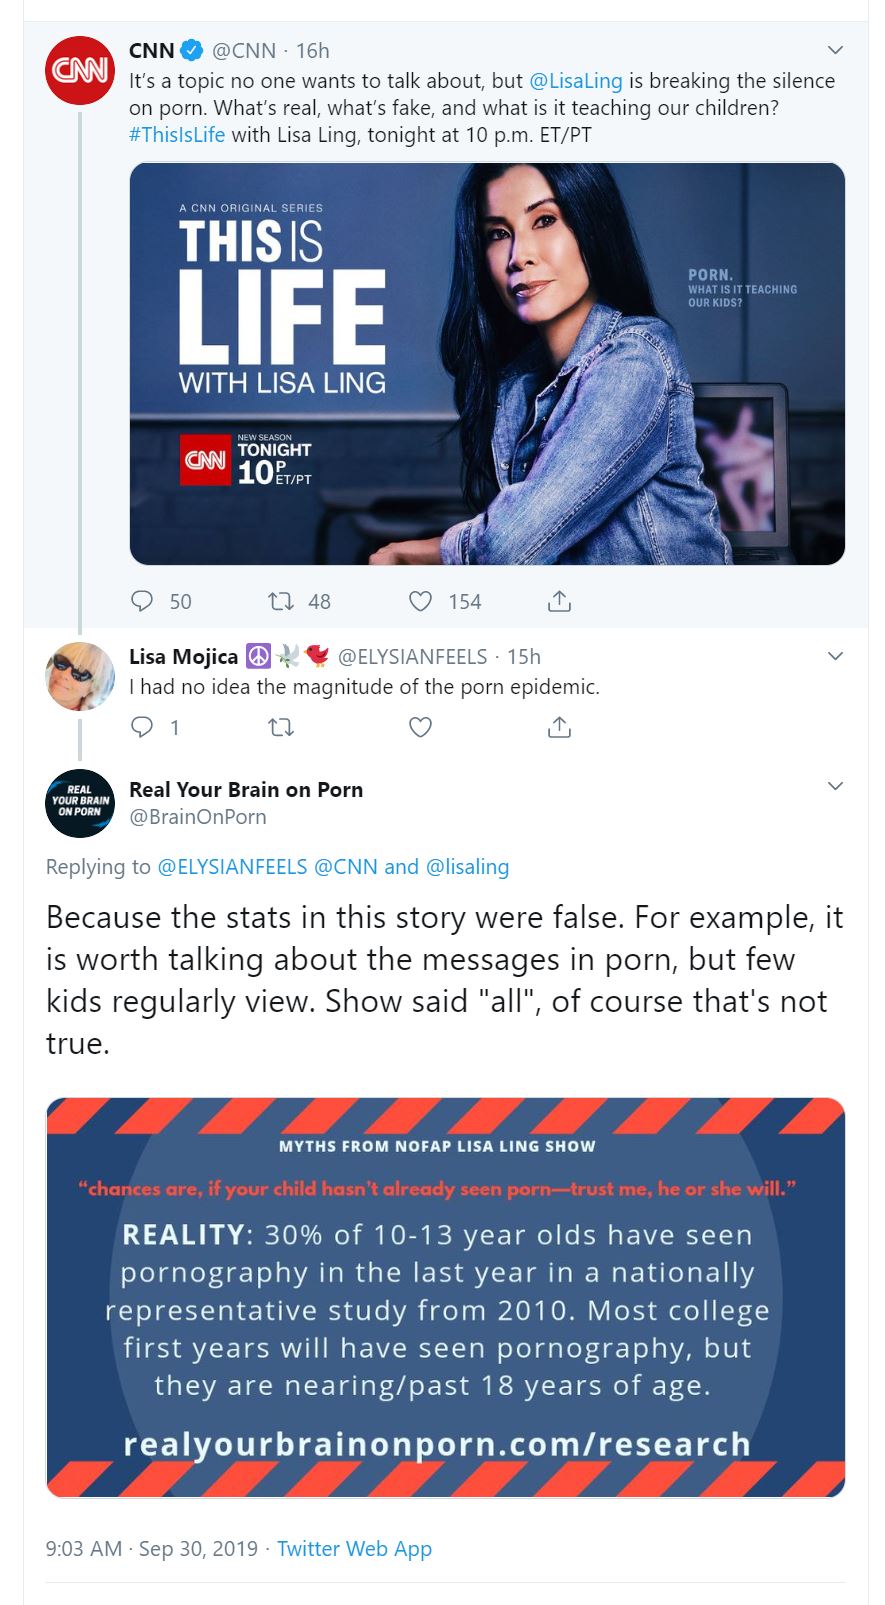Share Lisa Mojica's tweet
The height and width of the screenshot is (1605, 885).
[x=560, y=727]
